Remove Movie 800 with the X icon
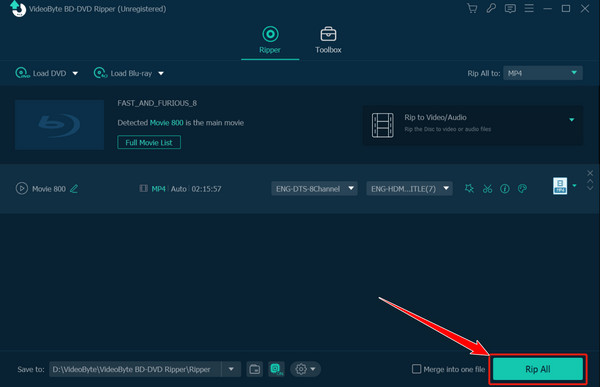Viewport: 600px width, 387px height. pos(590,173)
